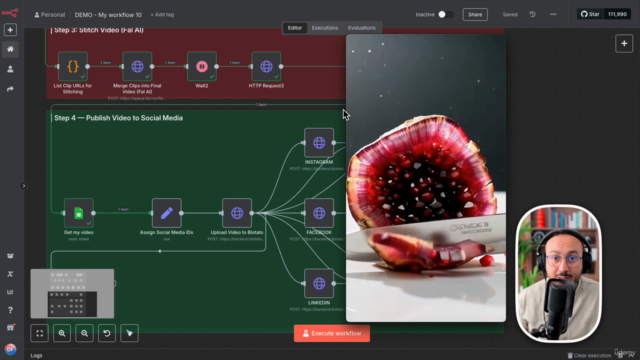
Task: Click the 111,990 star count
Action: click(x=617, y=14)
